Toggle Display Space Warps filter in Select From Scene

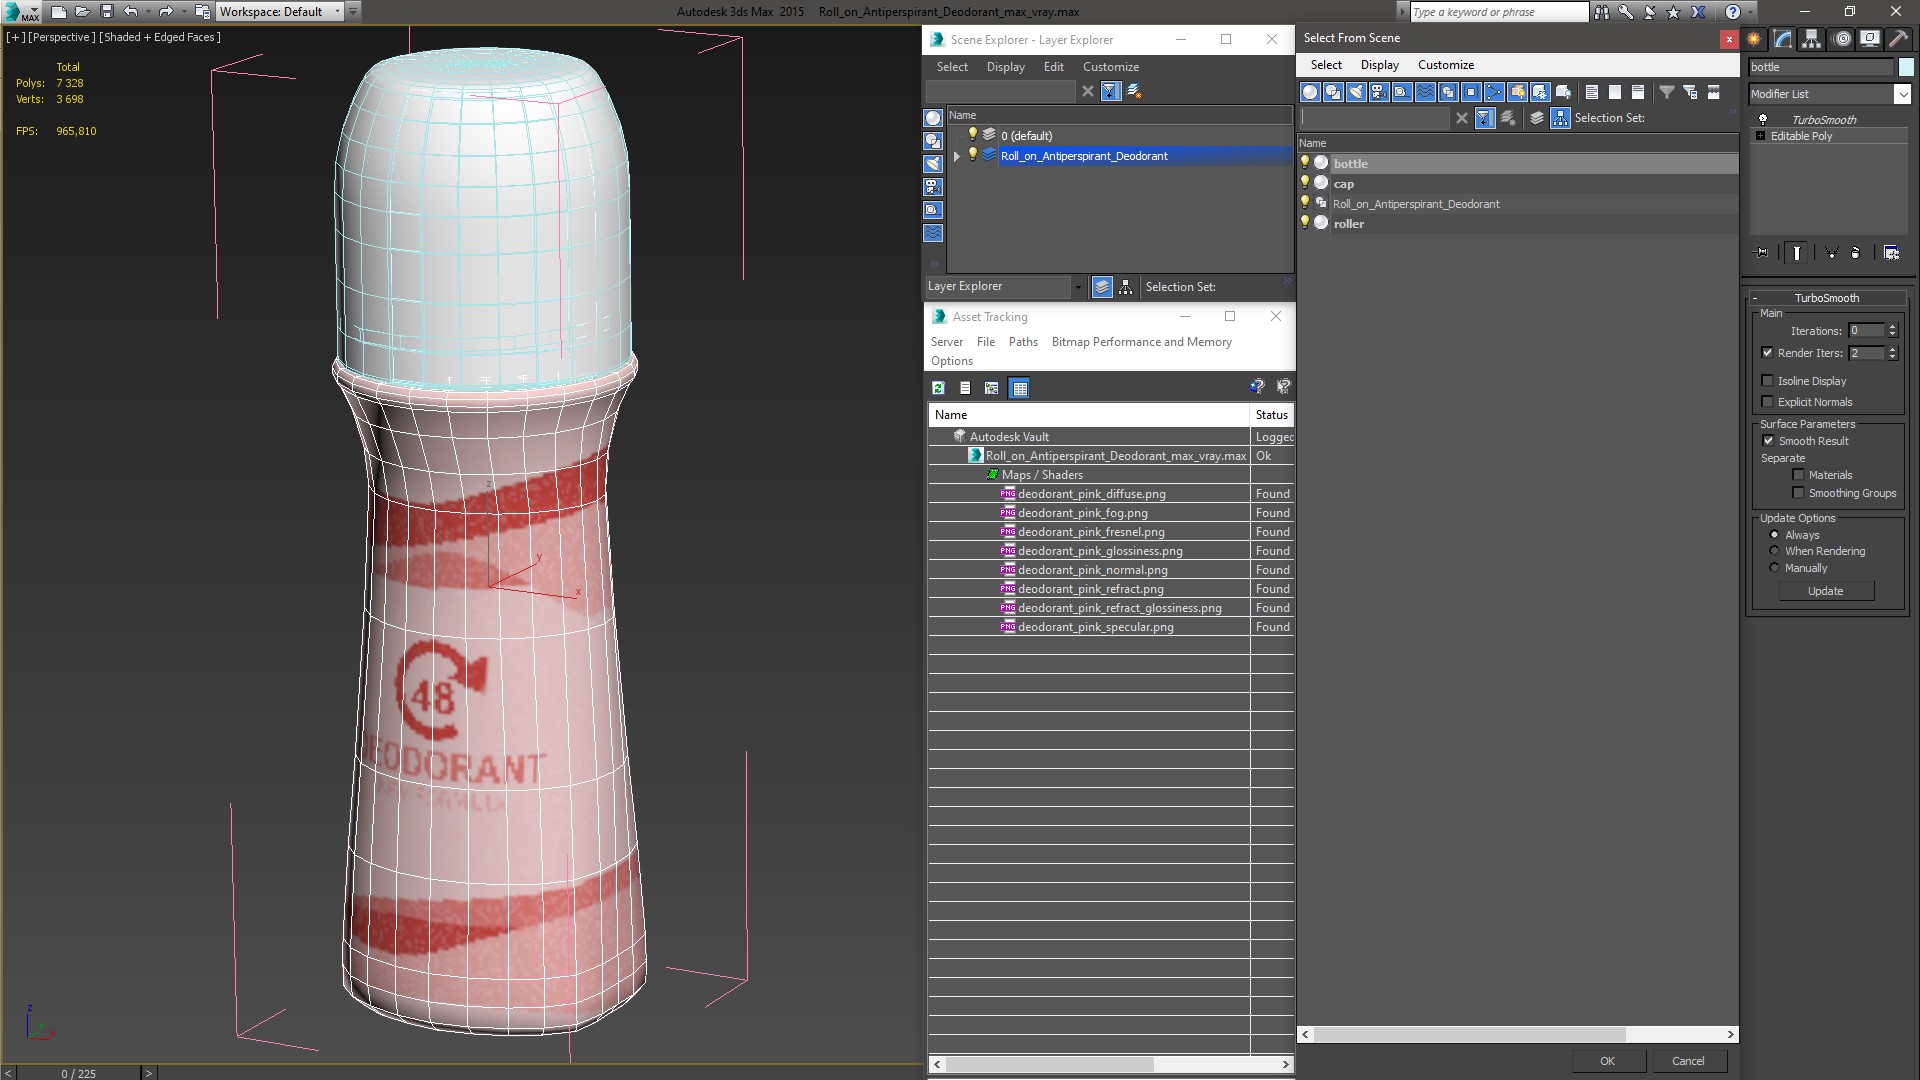click(1425, 92)
